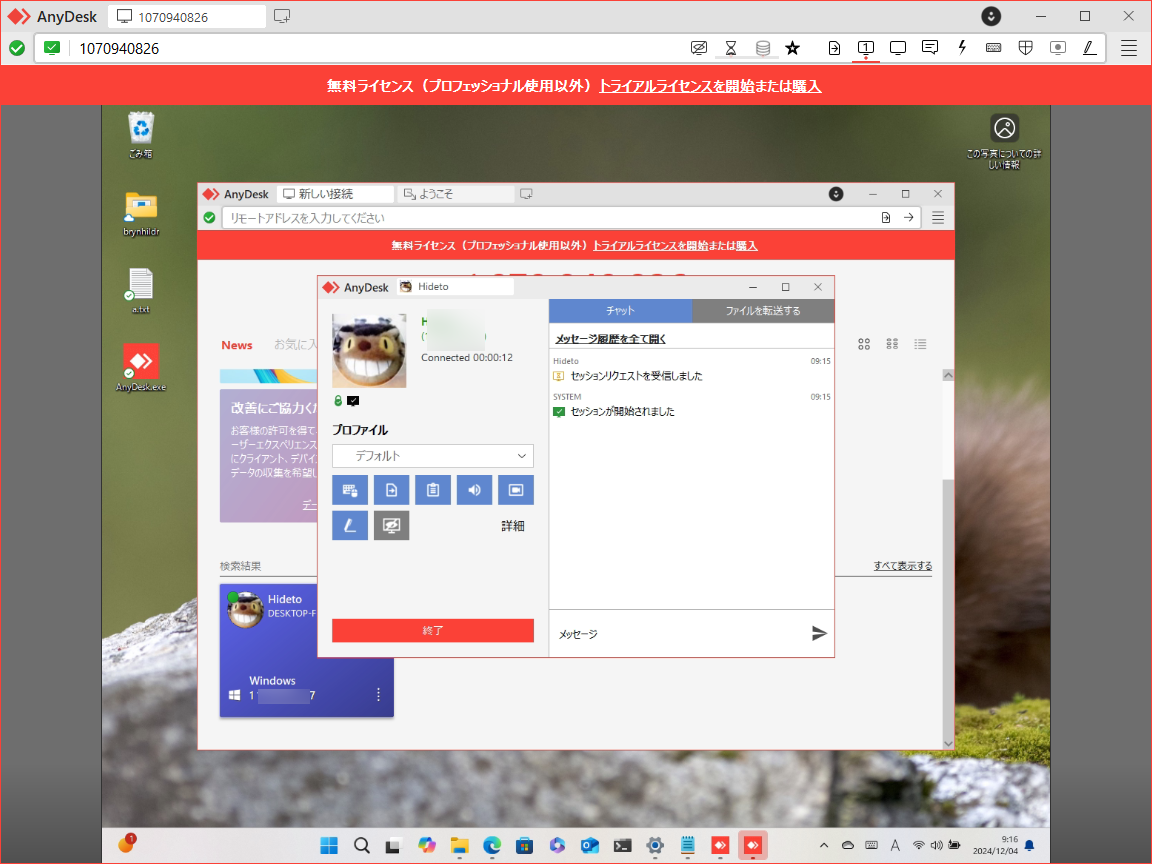This screenshot has width=1152, height=864.
Task: Open keyboard settings icon in toolbar
Action: tap(993, 48)
